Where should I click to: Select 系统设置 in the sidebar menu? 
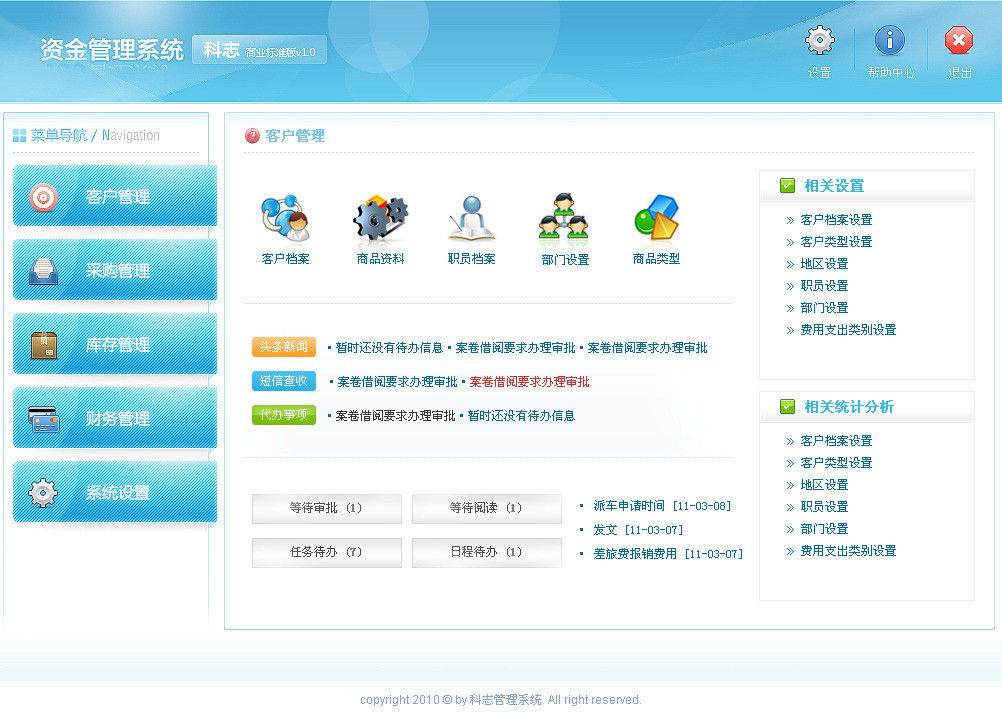115,493
